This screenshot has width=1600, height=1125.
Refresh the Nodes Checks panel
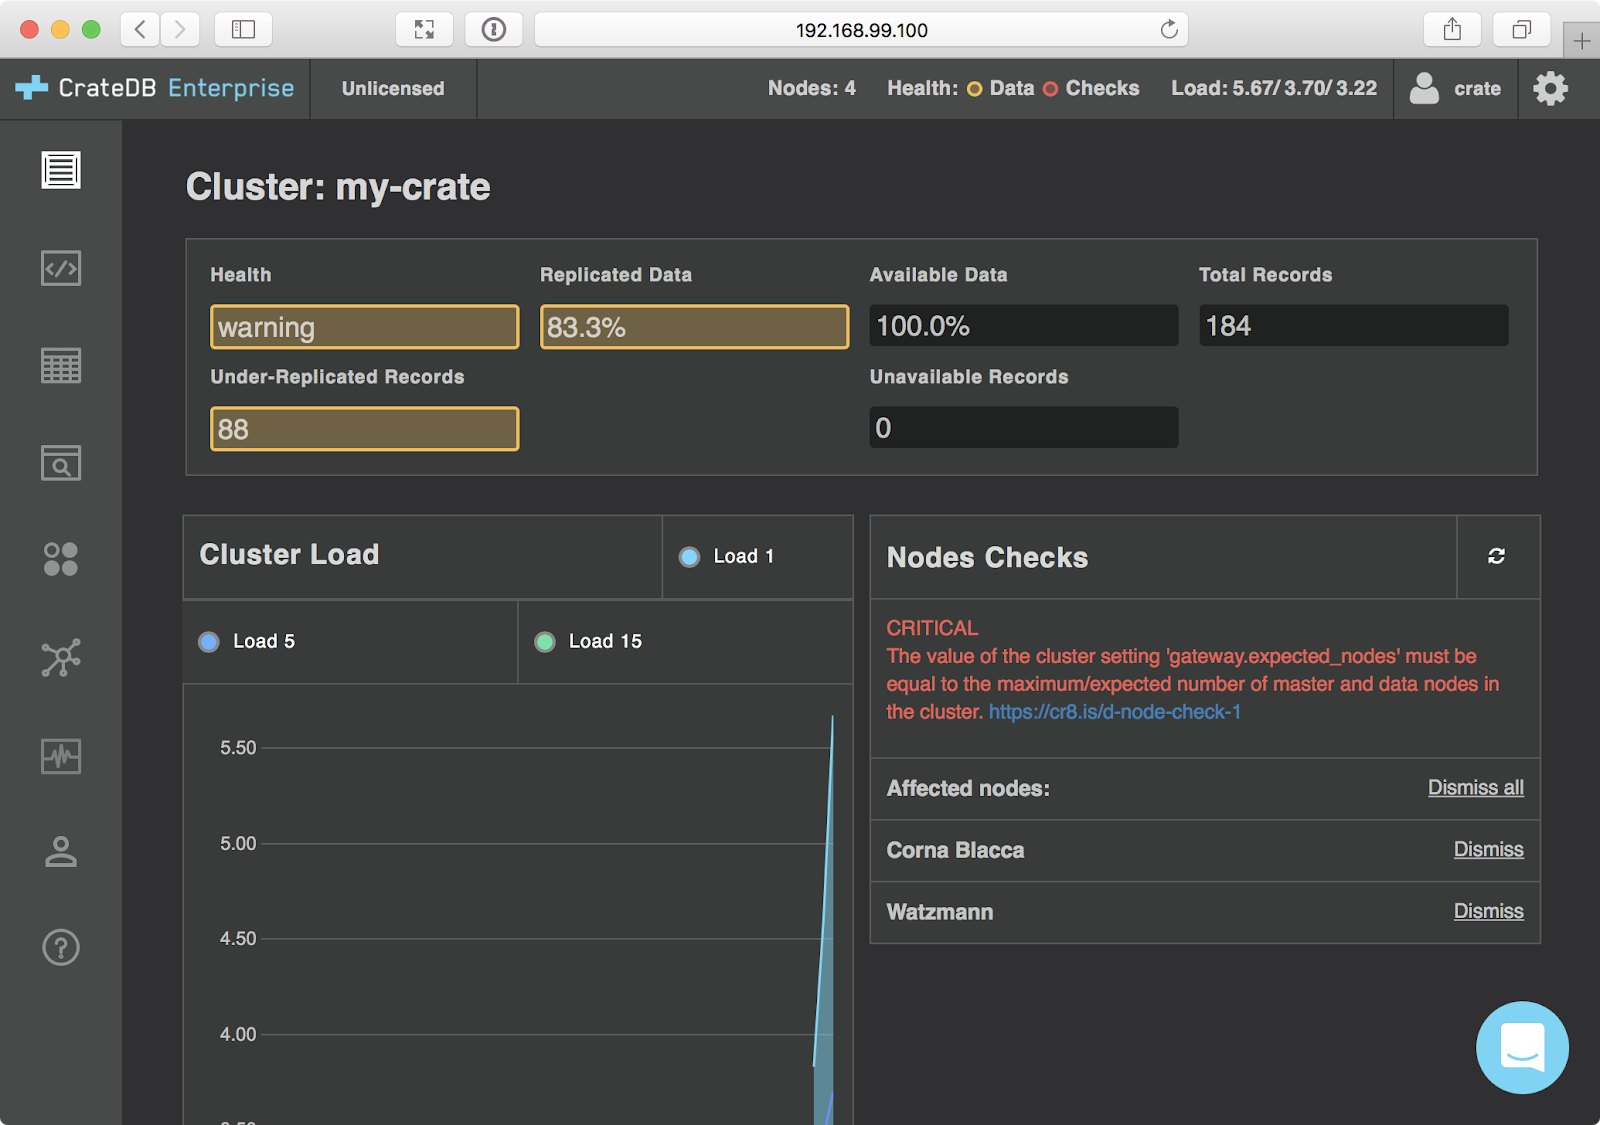(1497, 557)
